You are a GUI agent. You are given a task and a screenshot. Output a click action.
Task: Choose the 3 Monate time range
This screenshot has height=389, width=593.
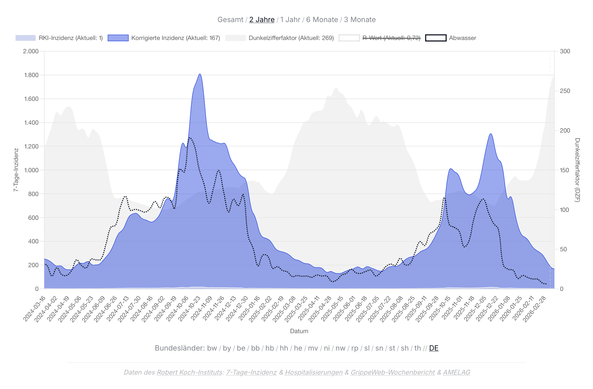(x=360, y=20)
